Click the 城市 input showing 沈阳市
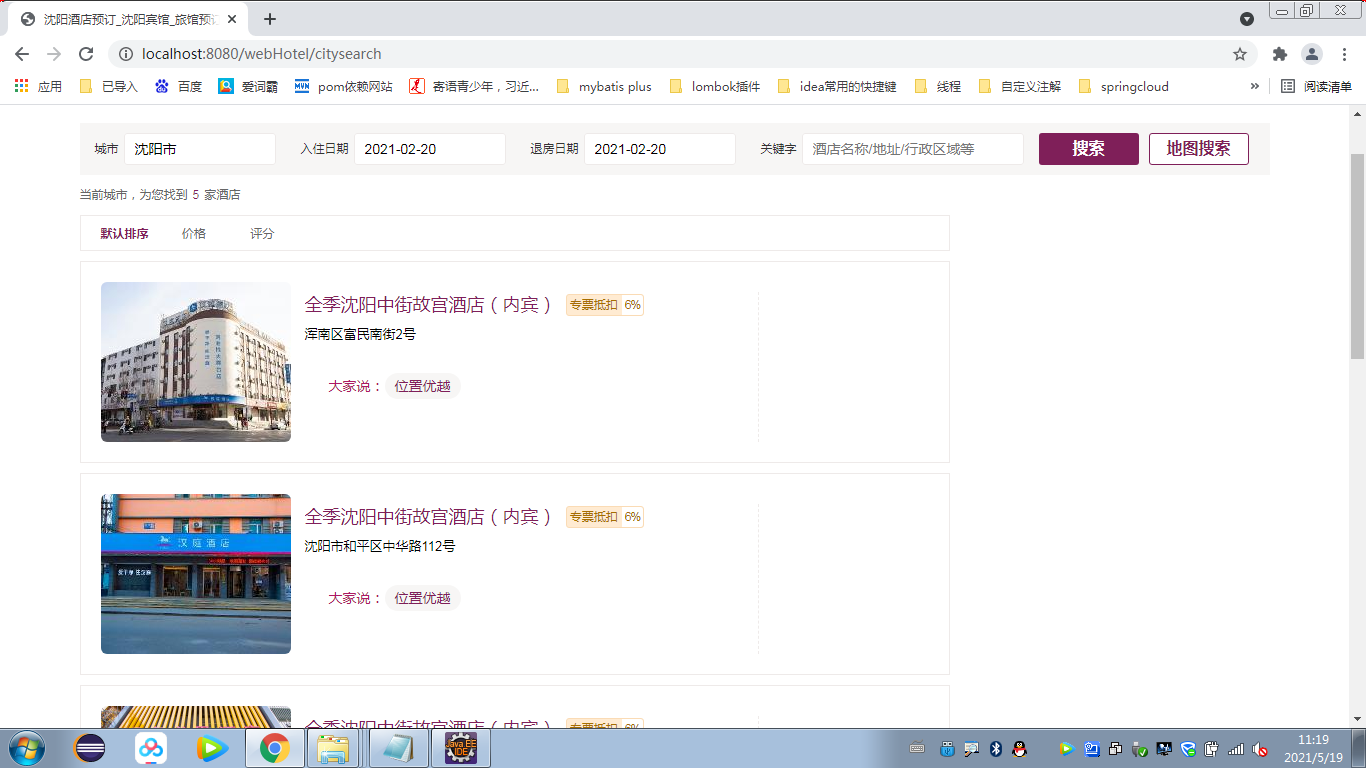 200,149
